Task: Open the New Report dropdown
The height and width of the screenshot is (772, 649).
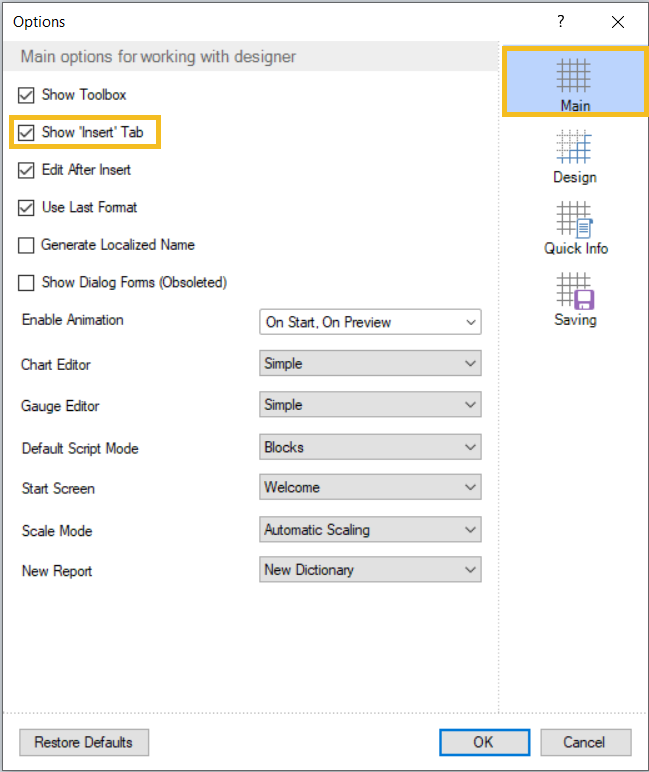Action: pyautogui.click(x=370, y=570)
